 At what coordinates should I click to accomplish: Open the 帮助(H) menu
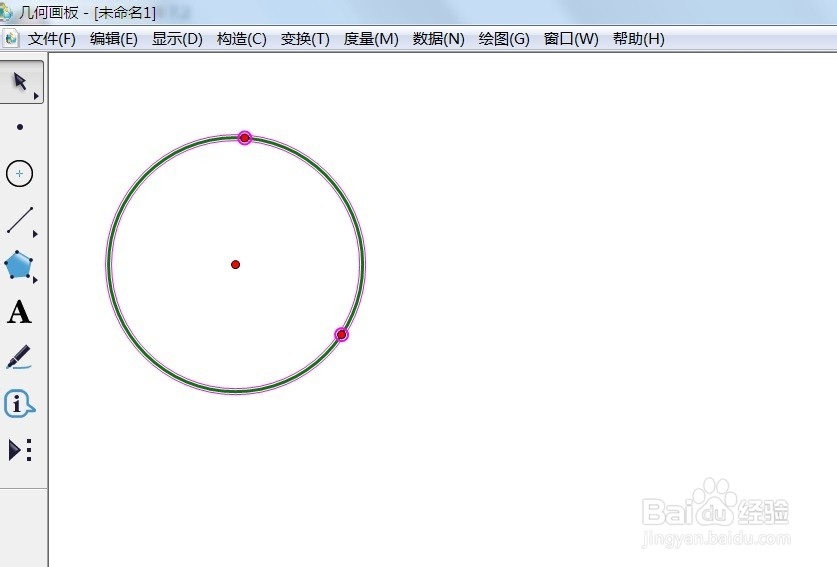pyautogui.click(x=638, y=39)
